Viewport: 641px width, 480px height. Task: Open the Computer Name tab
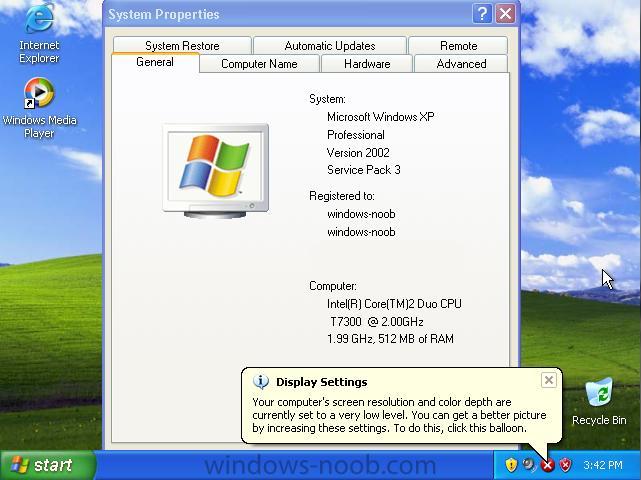(259, 64)
